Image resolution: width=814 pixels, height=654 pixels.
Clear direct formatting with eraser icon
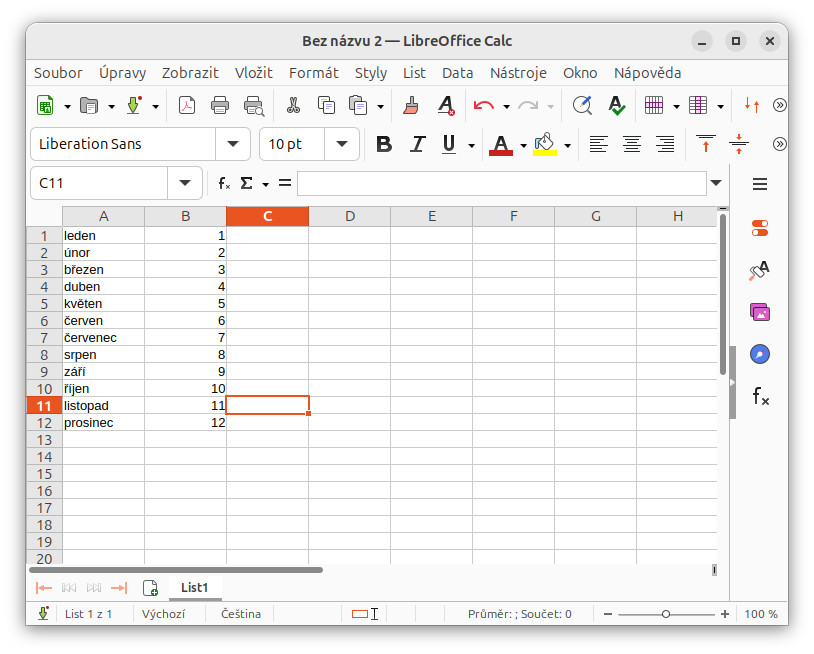(445, 104)
